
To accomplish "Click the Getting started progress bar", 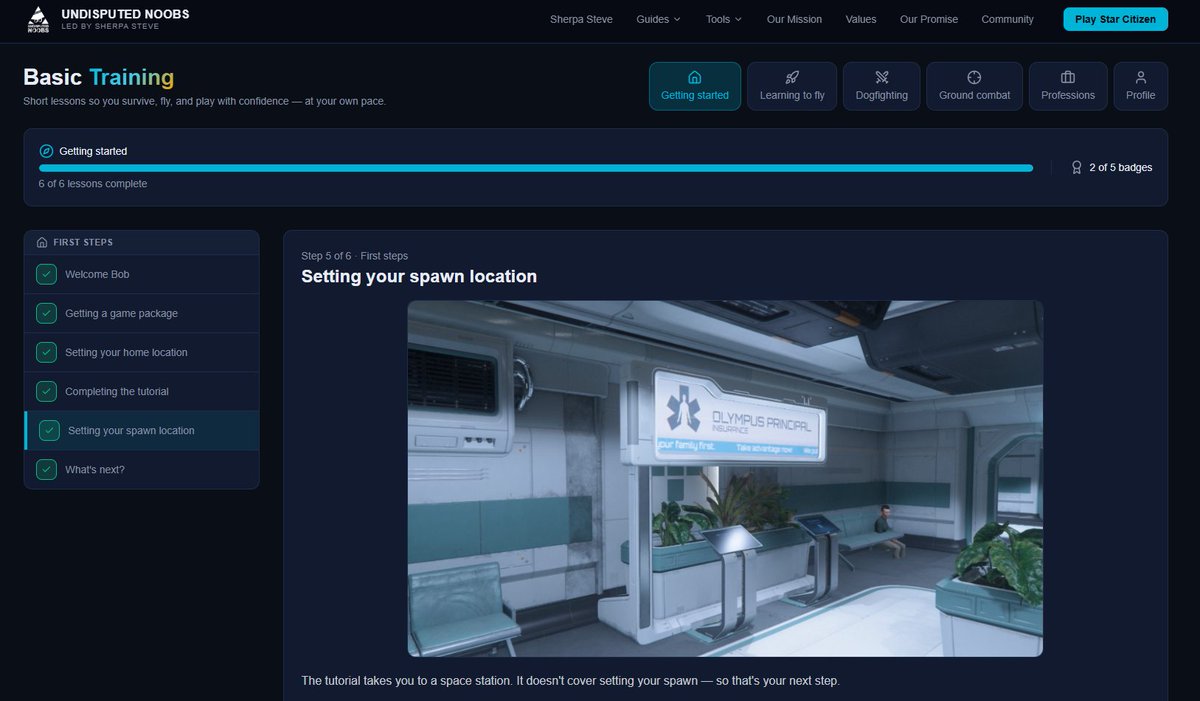I will point(536,168).
